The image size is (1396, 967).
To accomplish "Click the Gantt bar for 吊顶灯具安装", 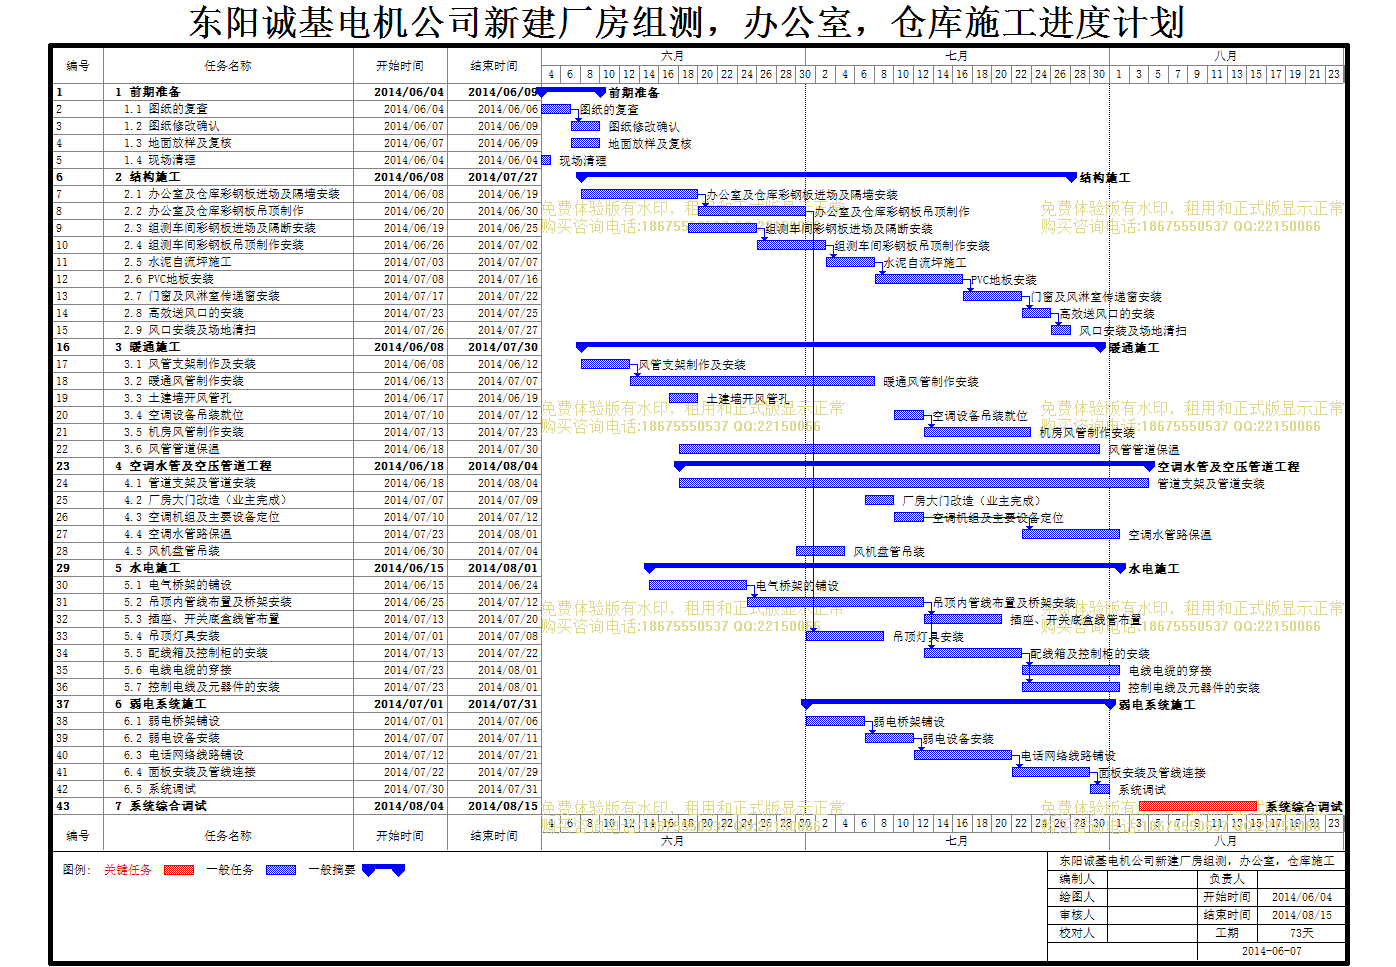I will [845, 636].
